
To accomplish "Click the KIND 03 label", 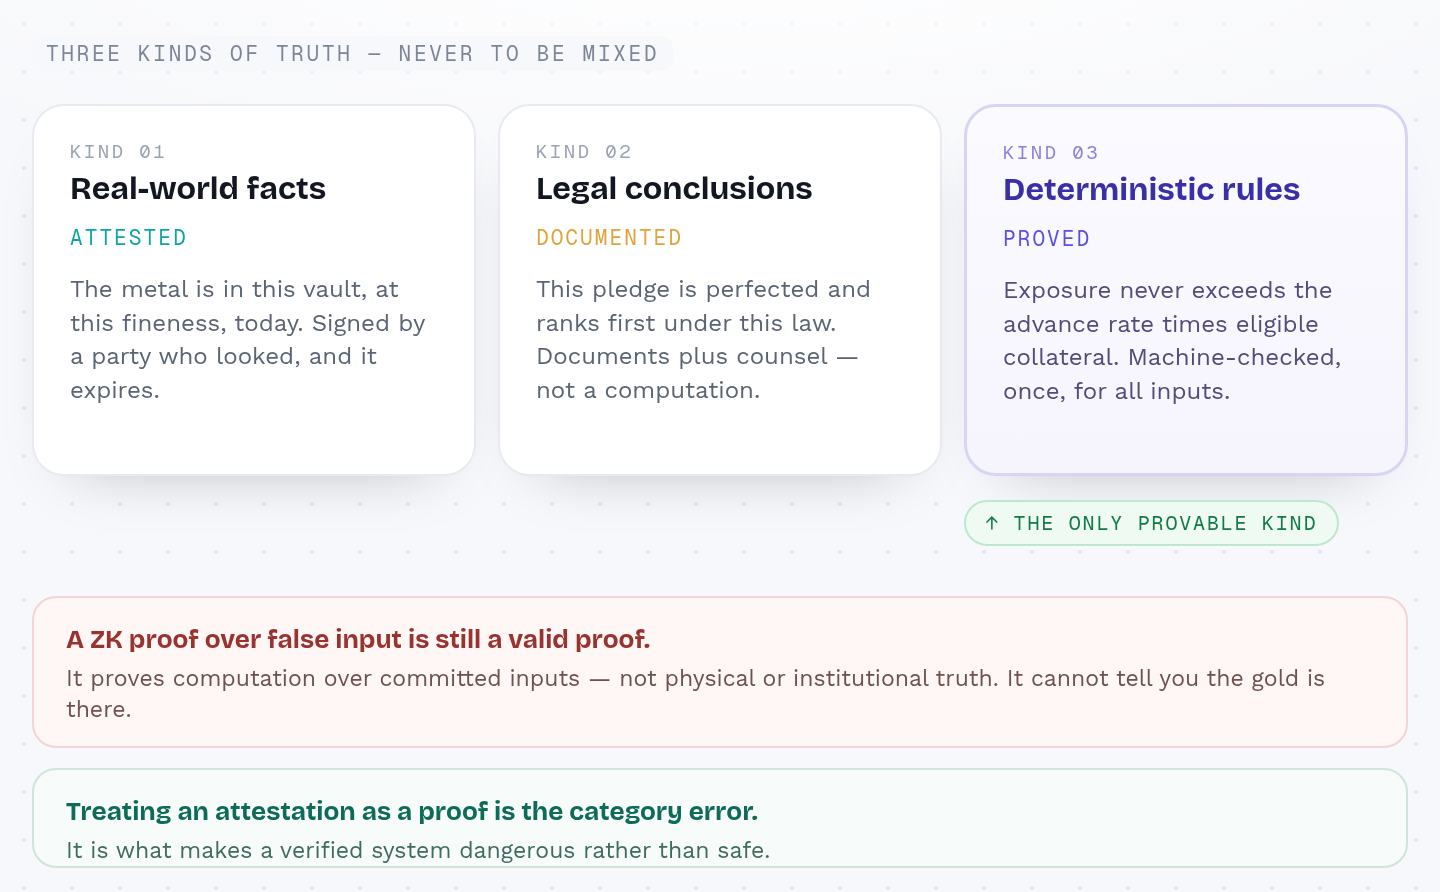I will (1051, 153).
